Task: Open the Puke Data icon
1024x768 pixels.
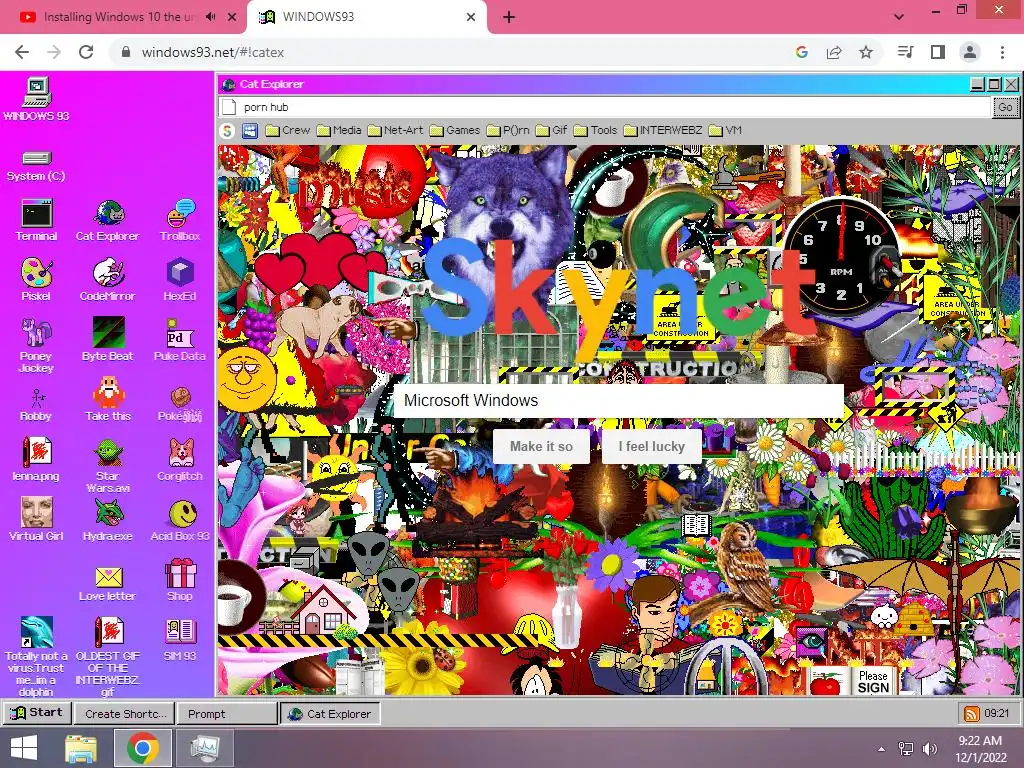Action: pyautogui.click(x=180, y=340)
